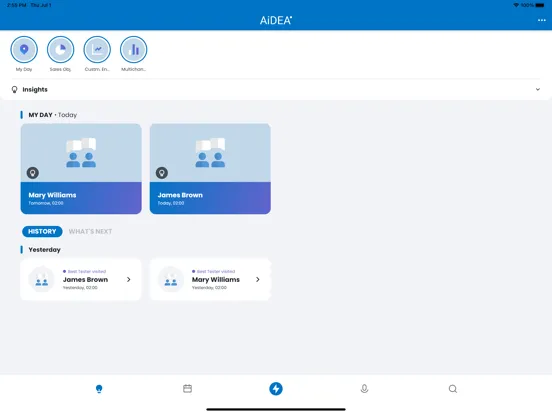Image resolution: width=552 pixels, height=414 pixels.
Task: Open the My Day map pin icon
Action: 24,50
